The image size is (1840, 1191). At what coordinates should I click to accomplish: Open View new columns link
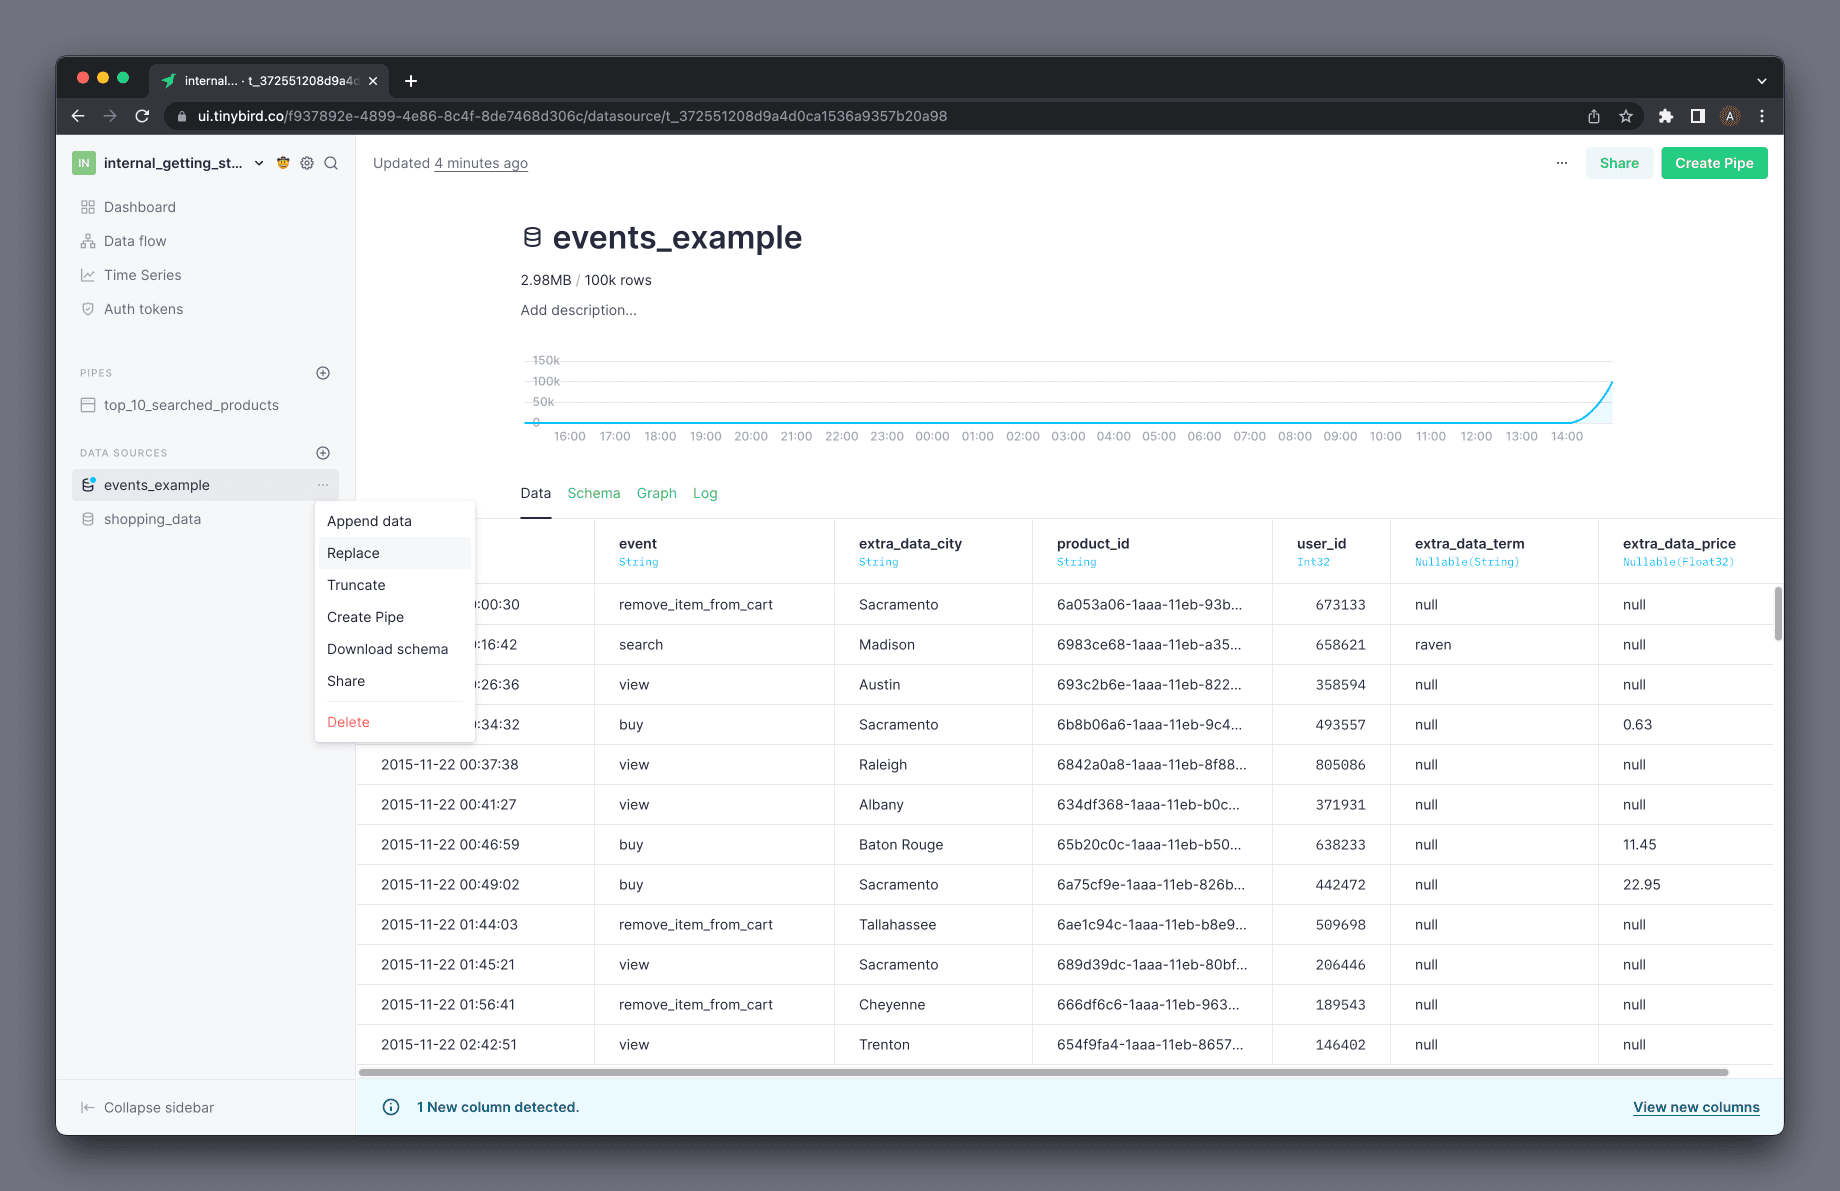pyautogui.click(x=1696, y=1107)
